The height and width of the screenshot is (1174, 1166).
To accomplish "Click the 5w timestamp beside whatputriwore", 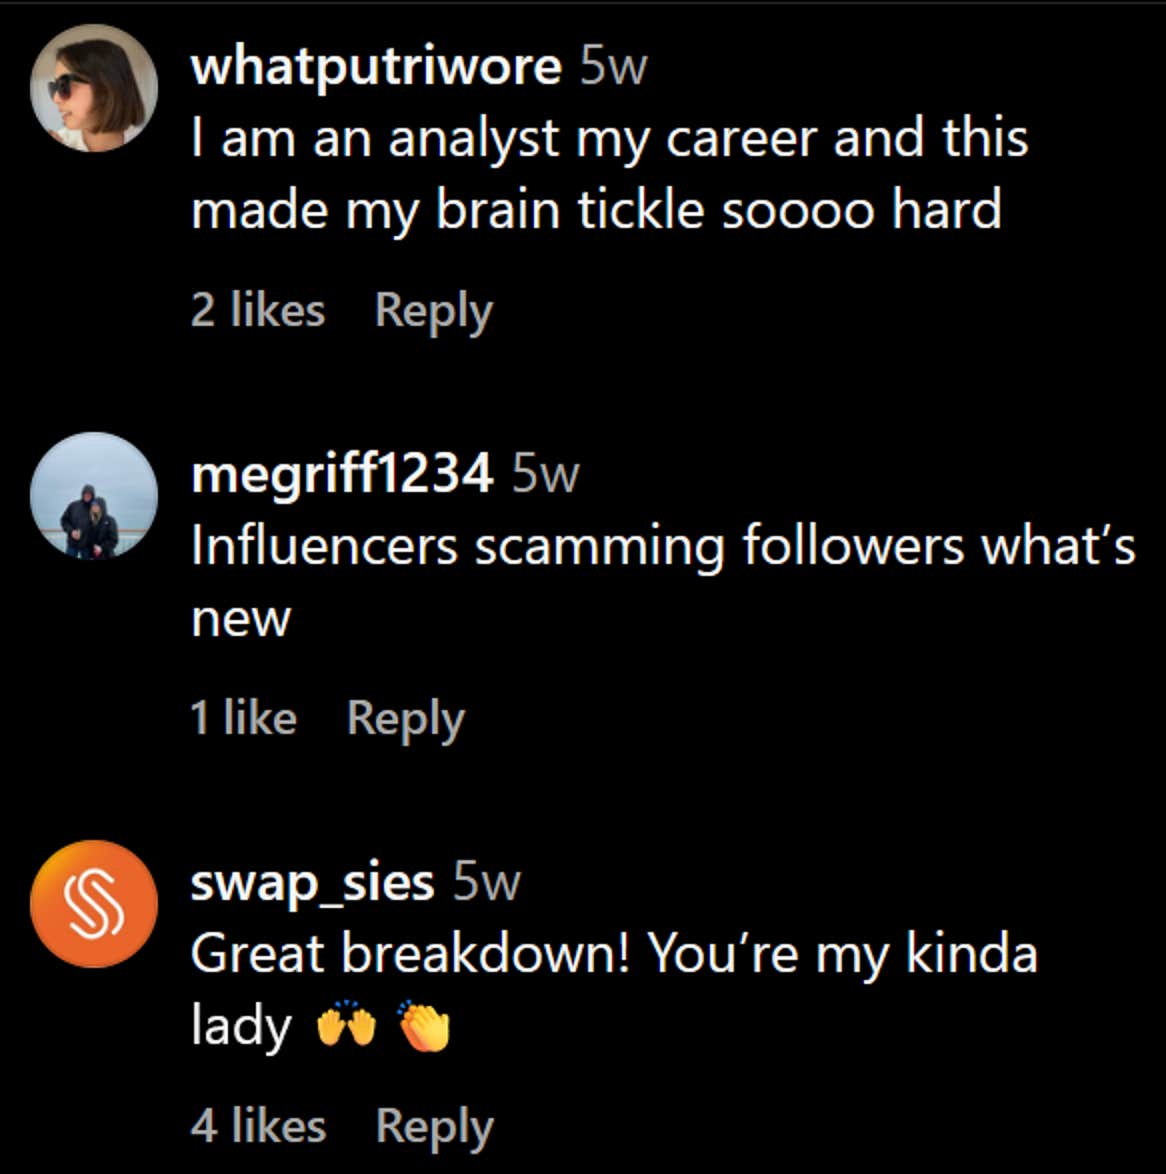I will 614,67.
